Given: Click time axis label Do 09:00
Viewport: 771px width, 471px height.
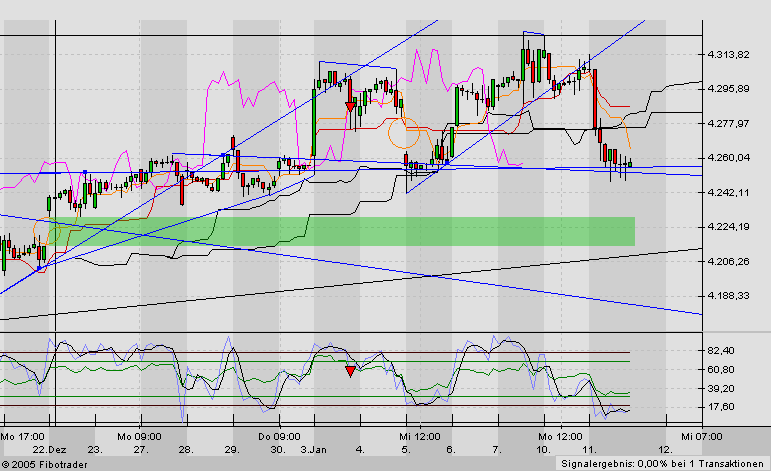Looking at the screenshot, I should [x=279, y=437].
